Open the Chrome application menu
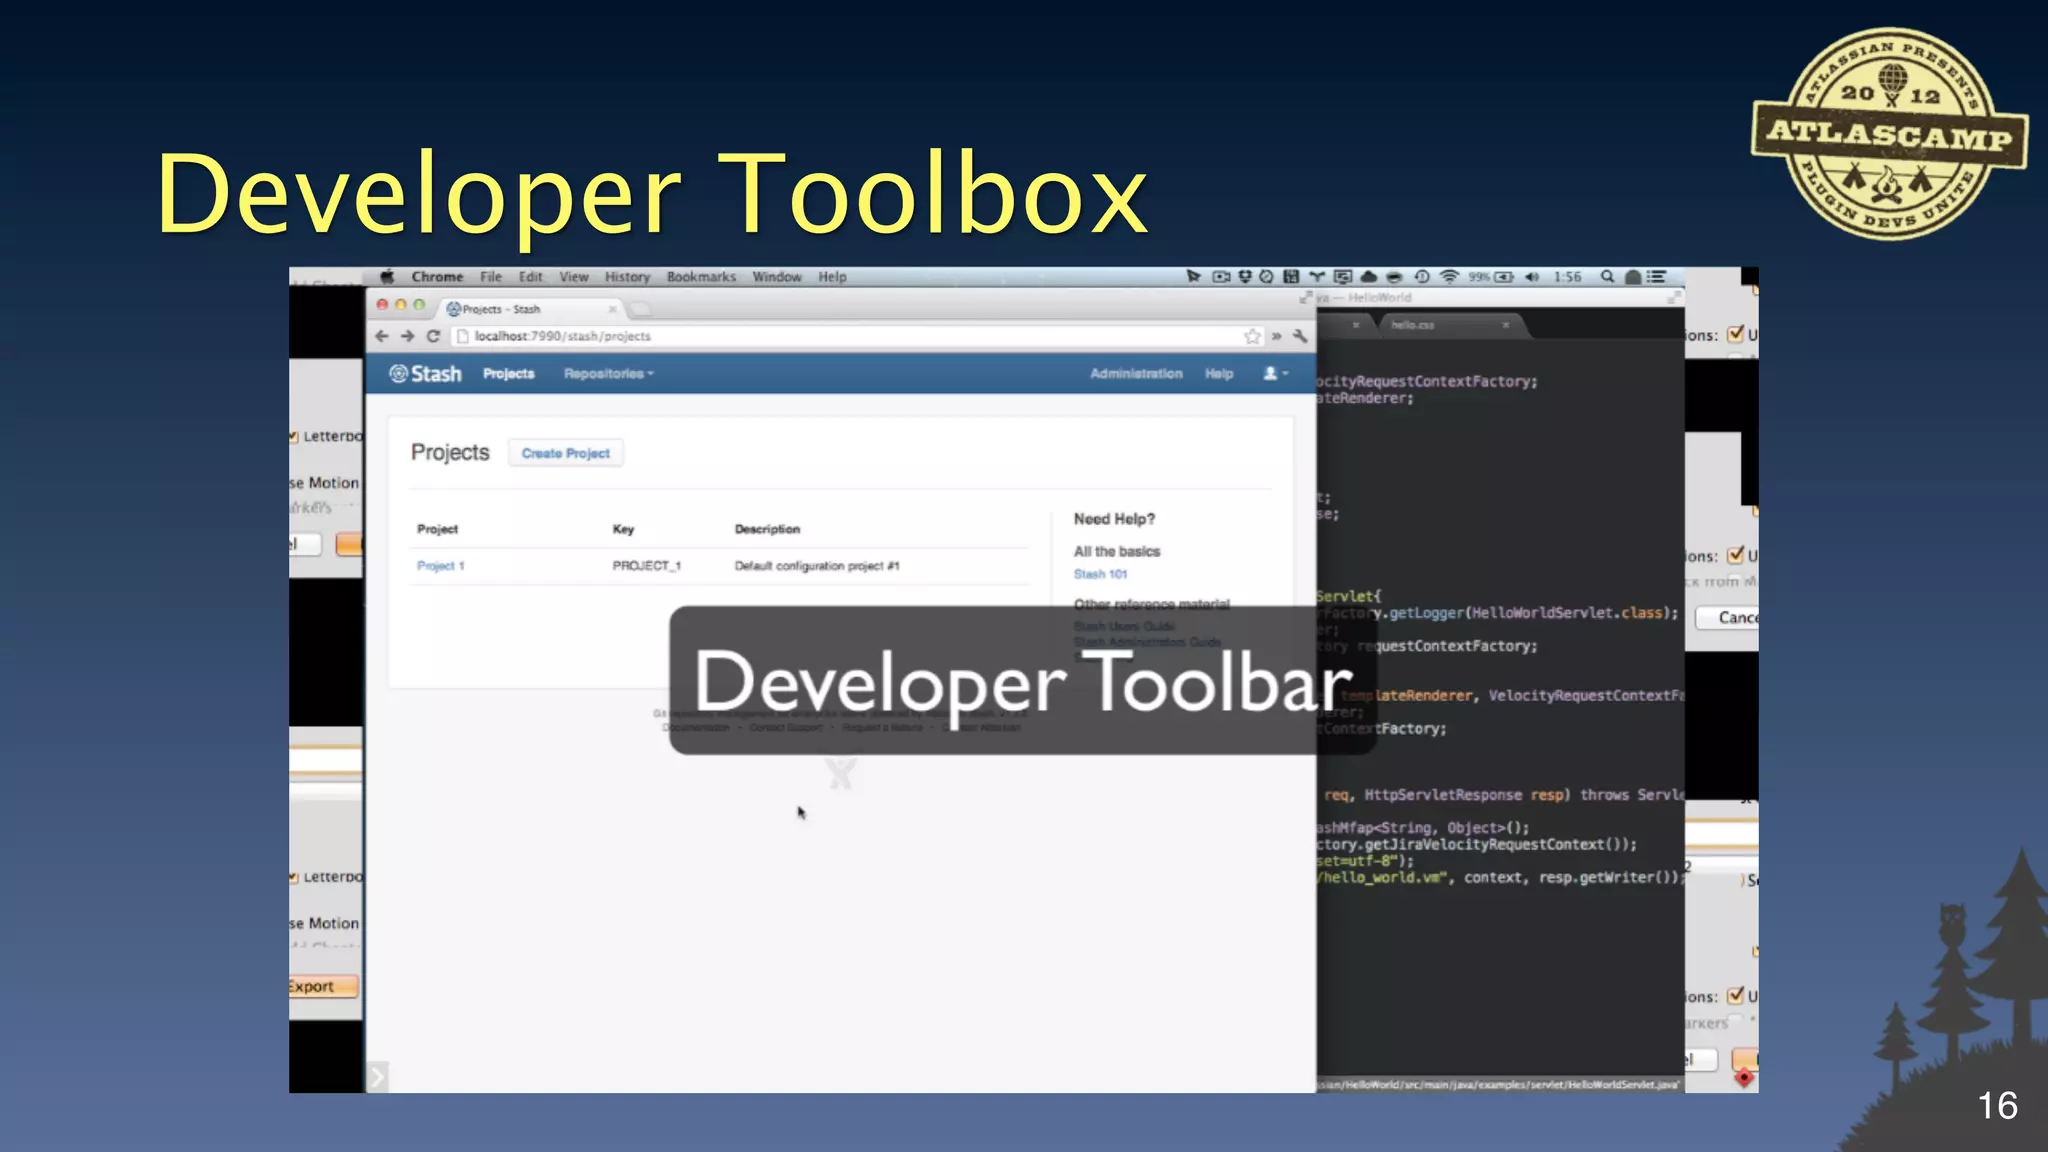 click(x=437, y=277)
